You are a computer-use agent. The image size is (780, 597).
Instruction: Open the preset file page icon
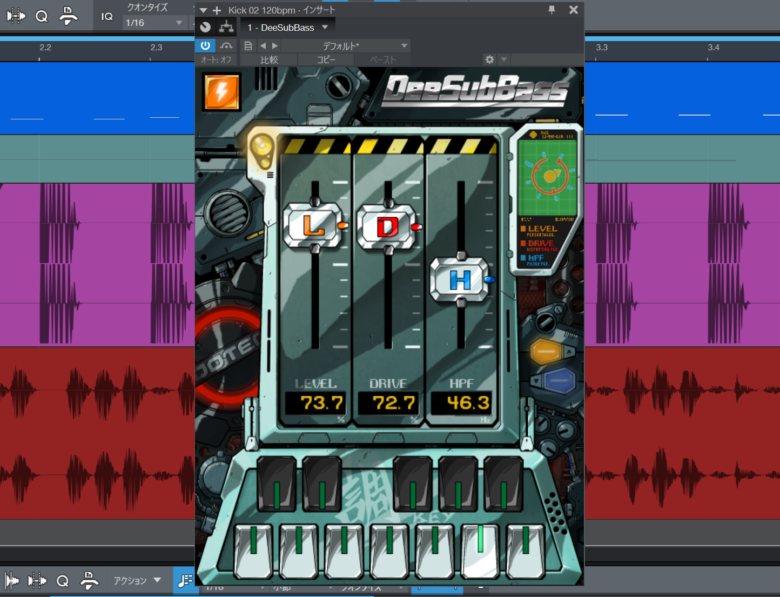(248, 46)
